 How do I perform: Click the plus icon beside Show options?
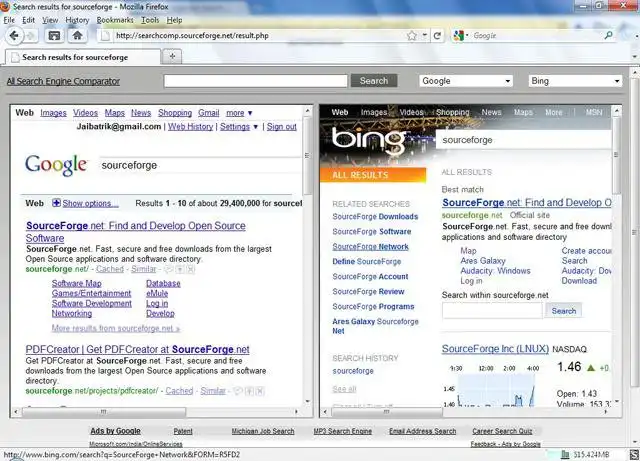pos(56,203)
